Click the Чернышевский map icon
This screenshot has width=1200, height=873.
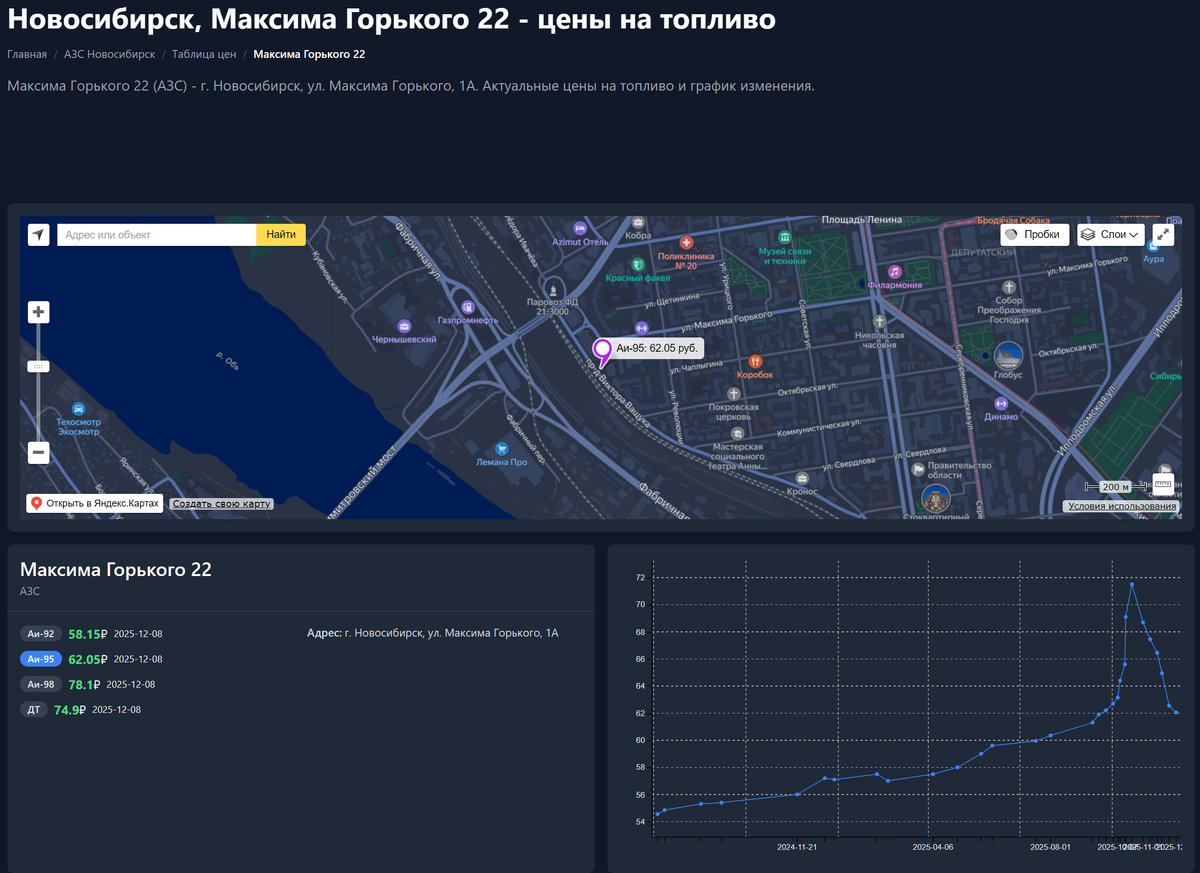coord(404,326)
